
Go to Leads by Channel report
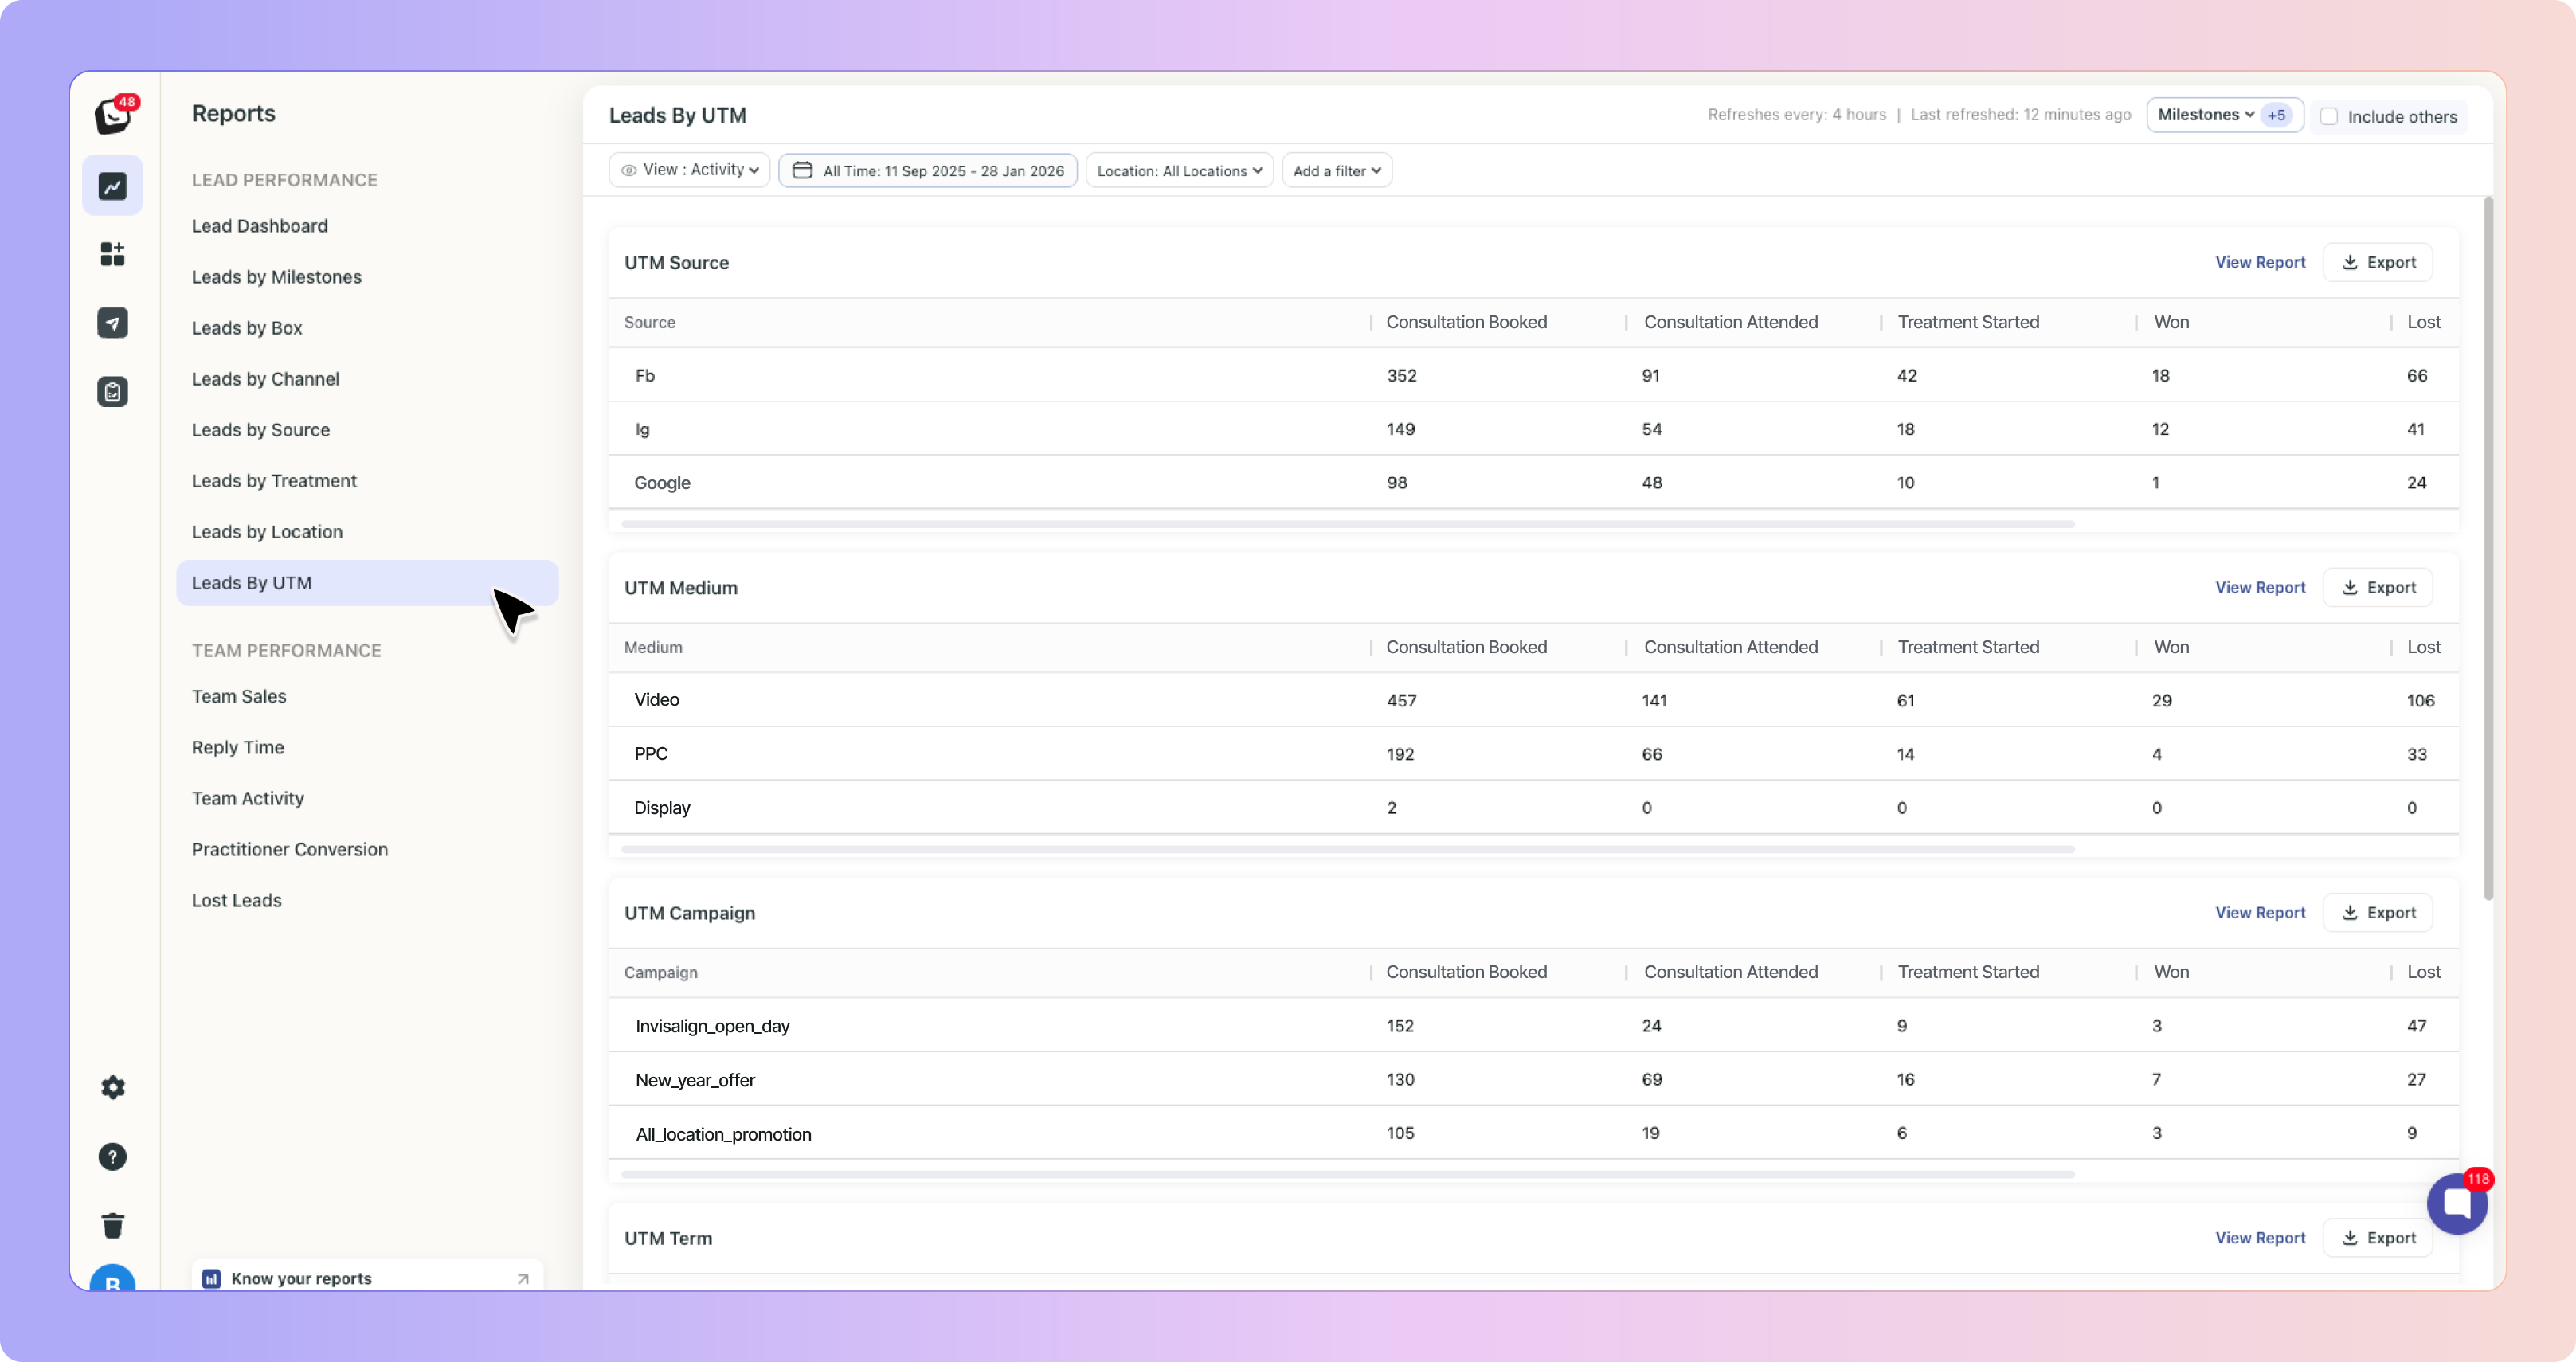coord(265,379)
